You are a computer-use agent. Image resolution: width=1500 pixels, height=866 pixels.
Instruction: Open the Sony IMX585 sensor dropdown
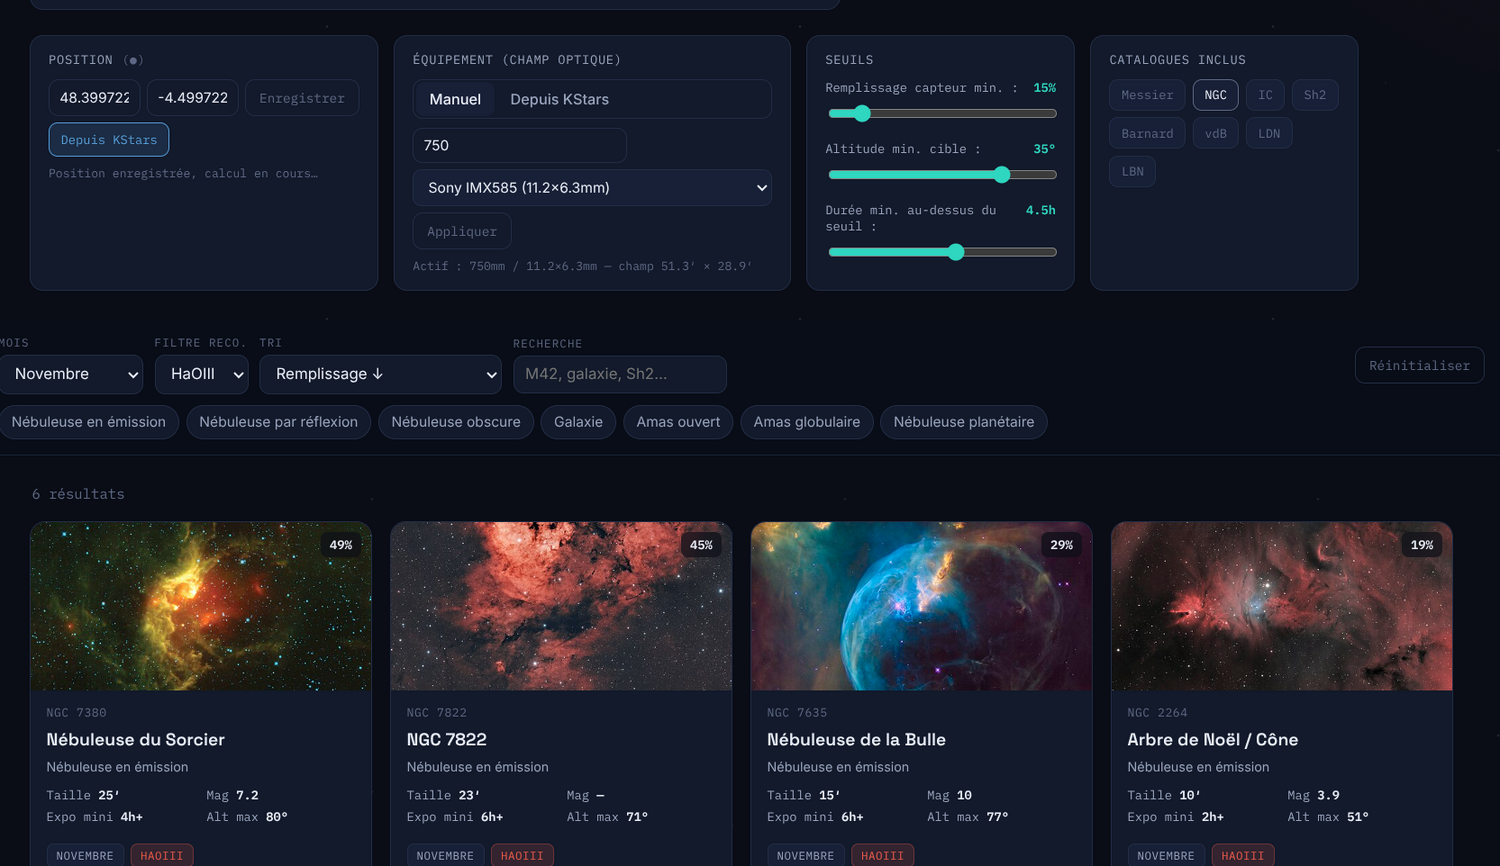tap(592, 188)
